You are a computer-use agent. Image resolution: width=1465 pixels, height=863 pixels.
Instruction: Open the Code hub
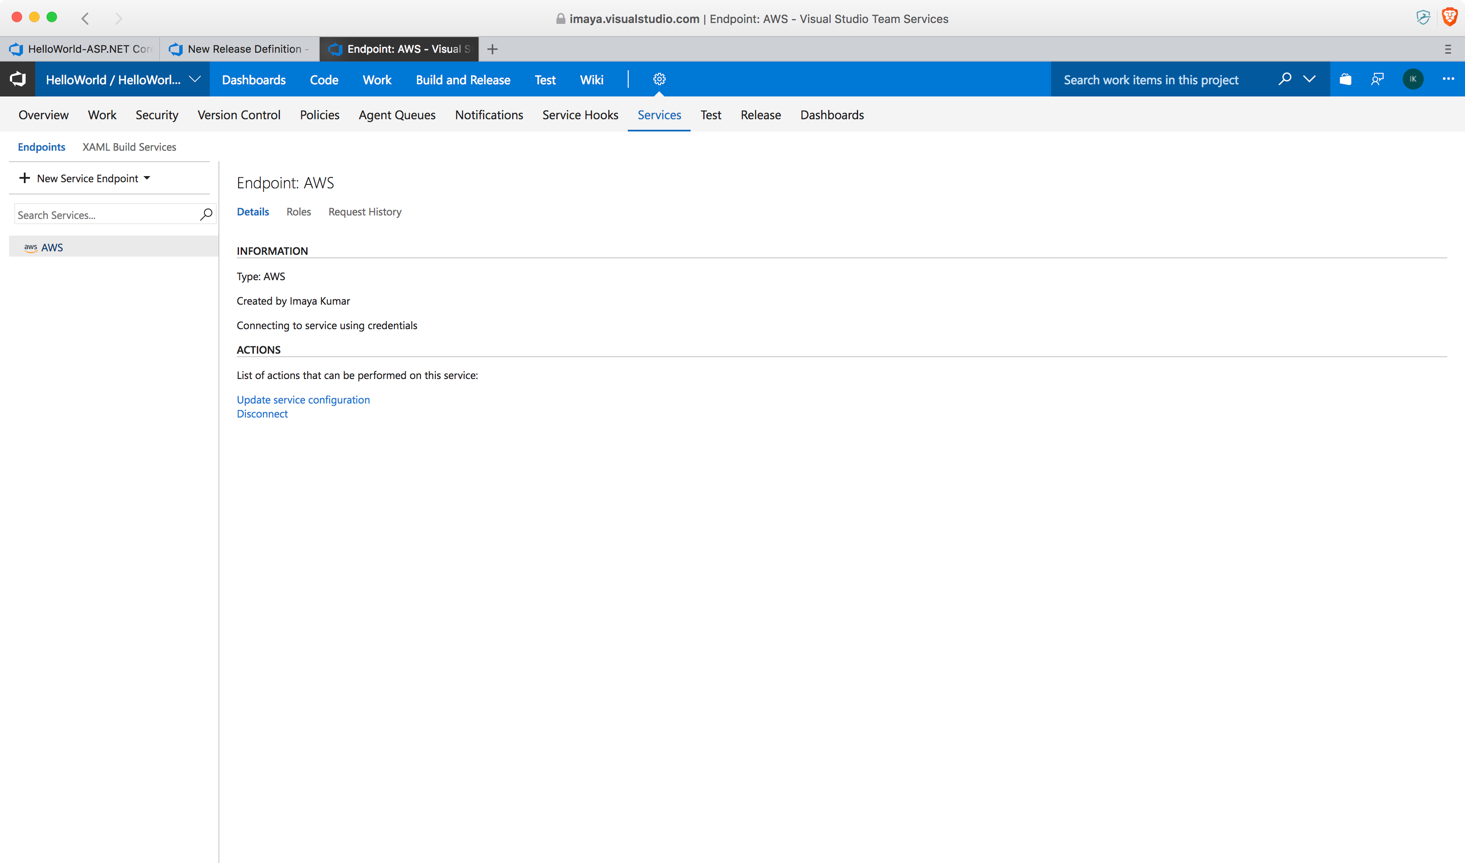(324, 80)
